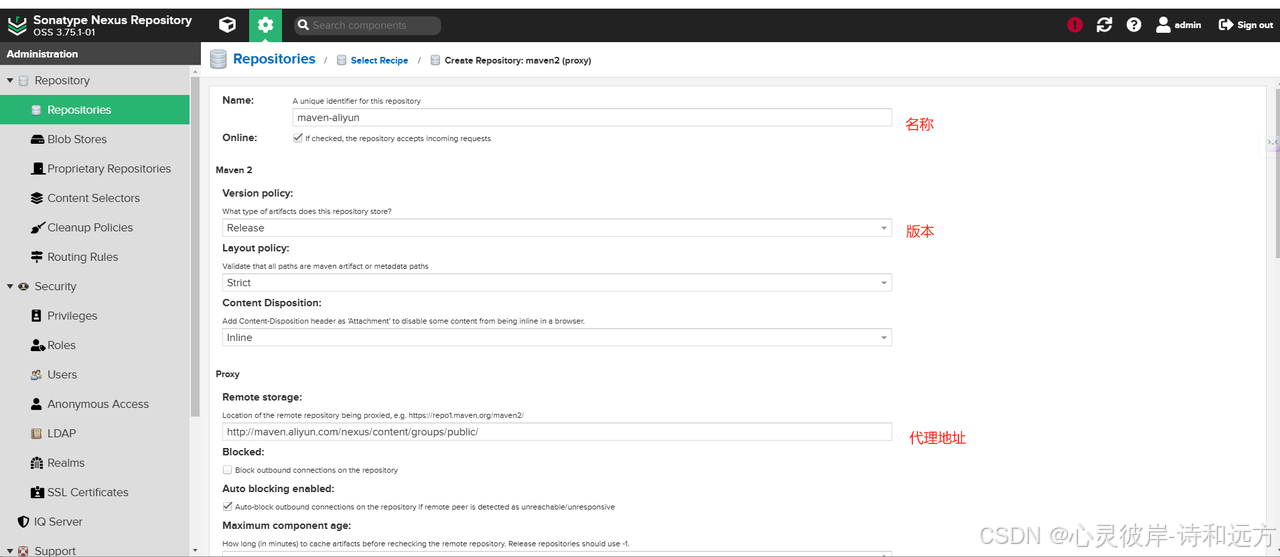Click the Privileges badge icon
Image resolution: width=1280 pixels, height=557 pixels.
[37, 316]
